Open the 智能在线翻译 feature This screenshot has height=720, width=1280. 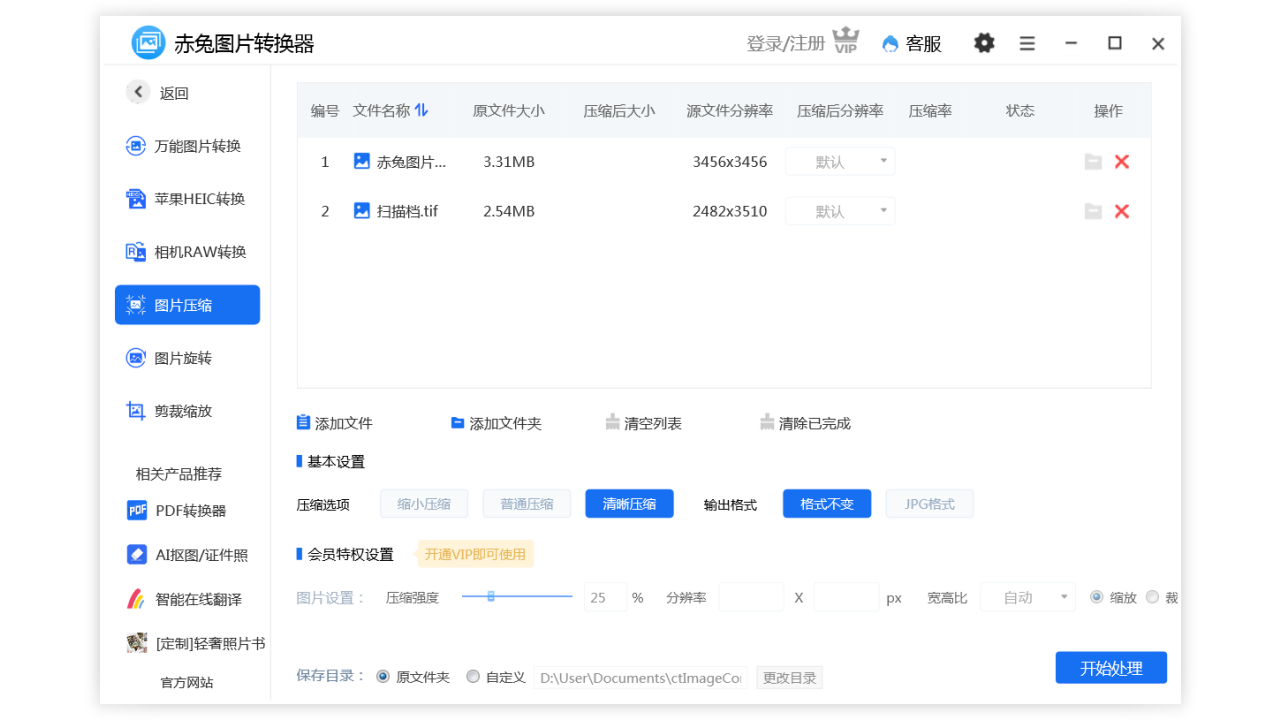coord(187,599)
